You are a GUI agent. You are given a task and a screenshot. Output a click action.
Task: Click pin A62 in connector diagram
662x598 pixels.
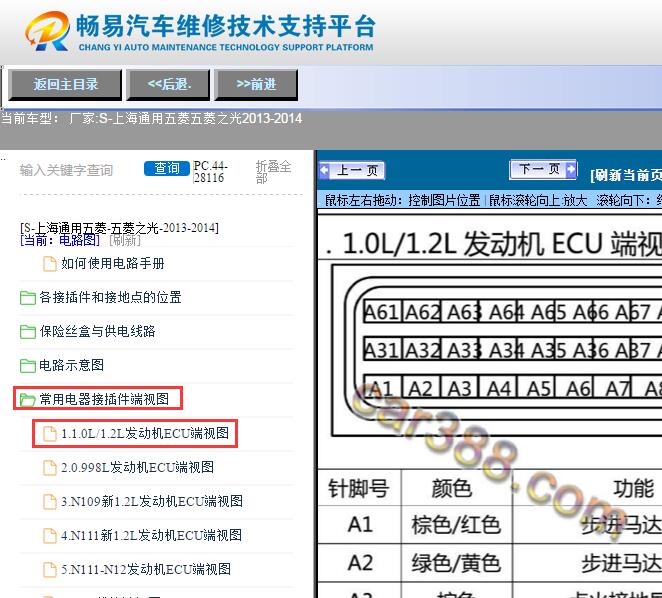[x=422, y=313]
